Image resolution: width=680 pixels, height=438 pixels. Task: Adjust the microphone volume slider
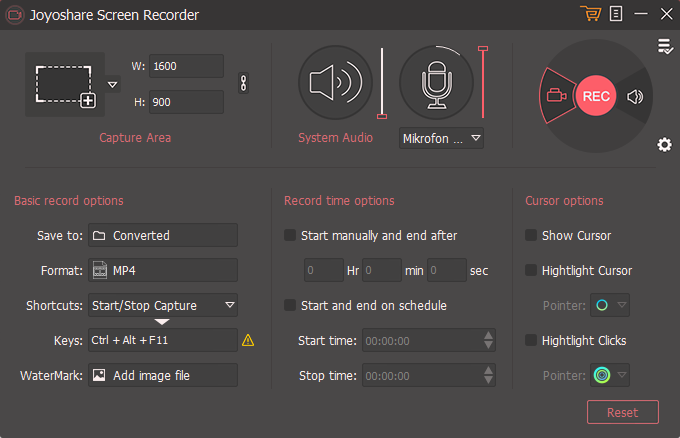pos(483,82)
